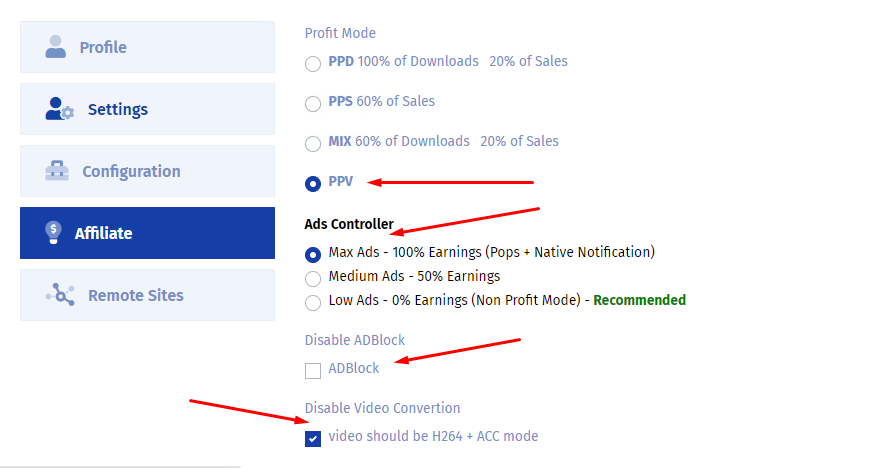Click the Remote Sites network icon
Viewport: 883px width, 468px height.
point(60,295)
